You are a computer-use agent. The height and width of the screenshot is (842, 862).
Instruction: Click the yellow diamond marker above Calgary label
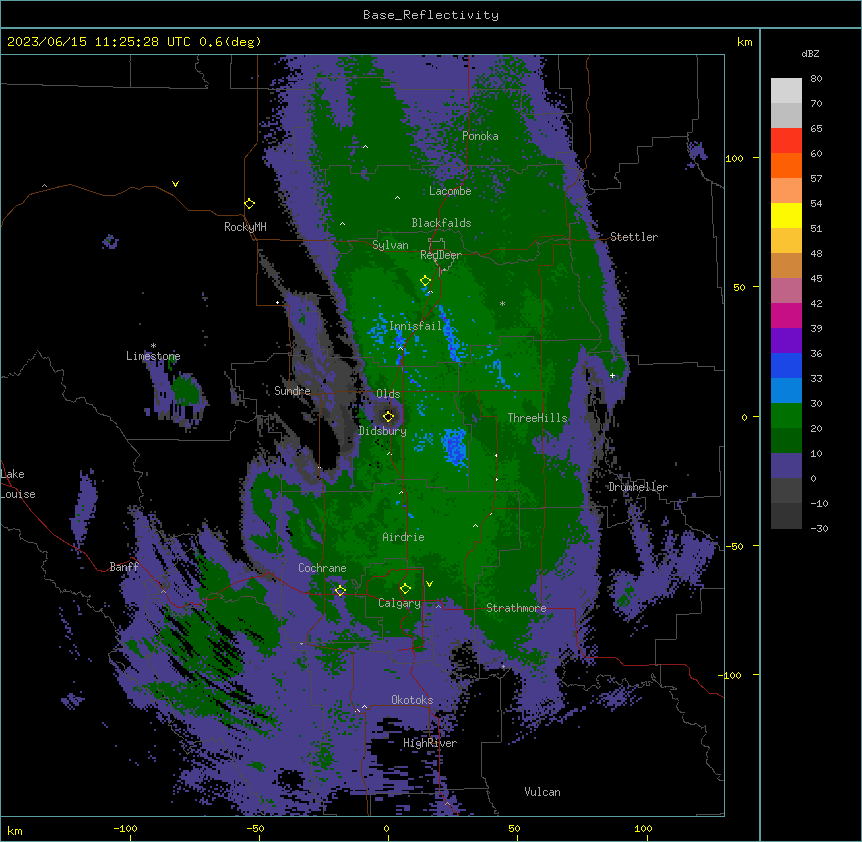coord(405,589)
